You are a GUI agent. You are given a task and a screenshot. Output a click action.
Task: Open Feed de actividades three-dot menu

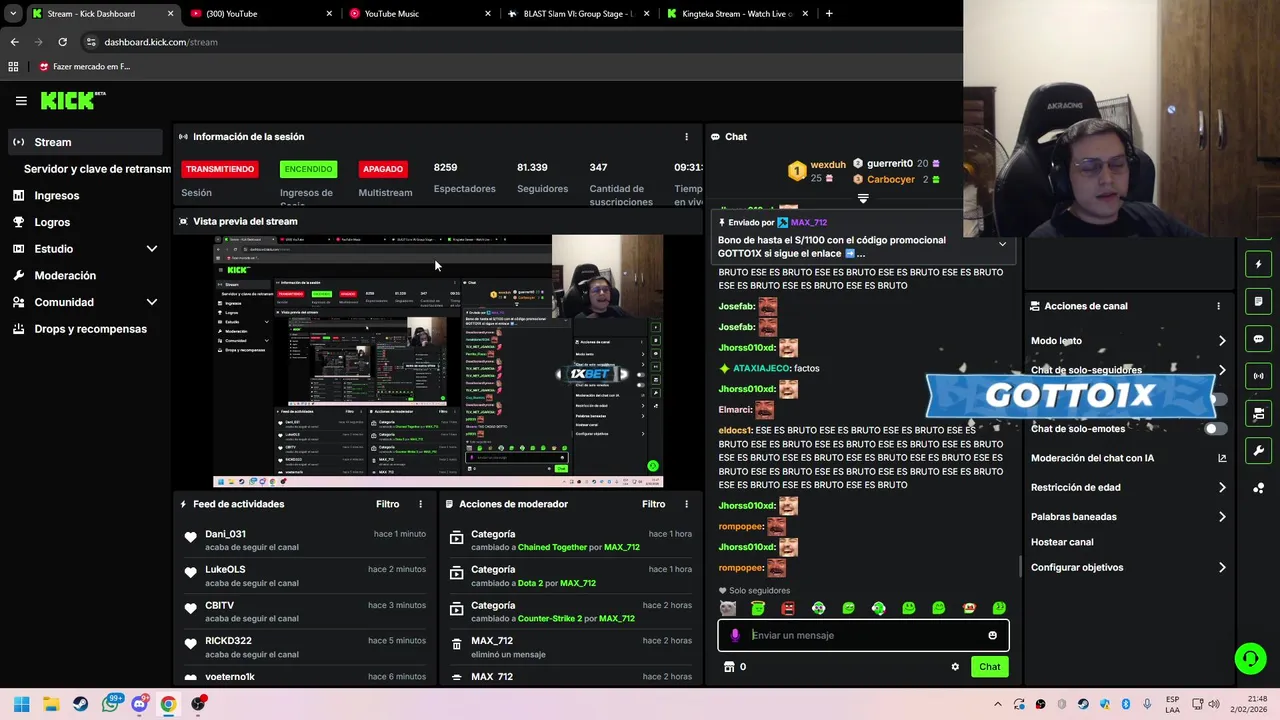pyautogui.click(x=420, y=504)
